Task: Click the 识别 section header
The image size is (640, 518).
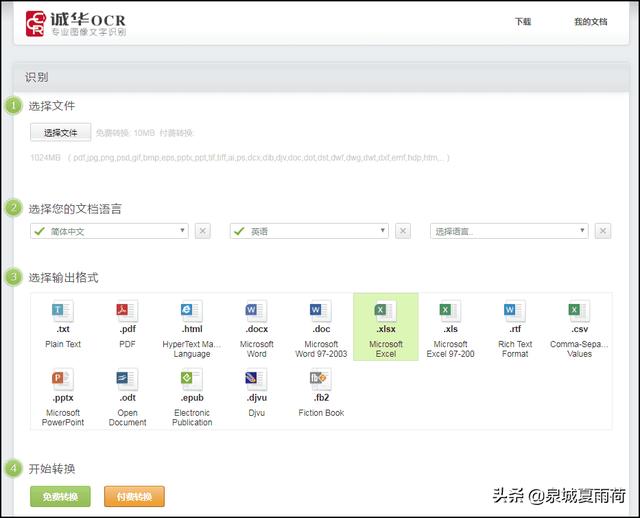Action: click(322, 77)
